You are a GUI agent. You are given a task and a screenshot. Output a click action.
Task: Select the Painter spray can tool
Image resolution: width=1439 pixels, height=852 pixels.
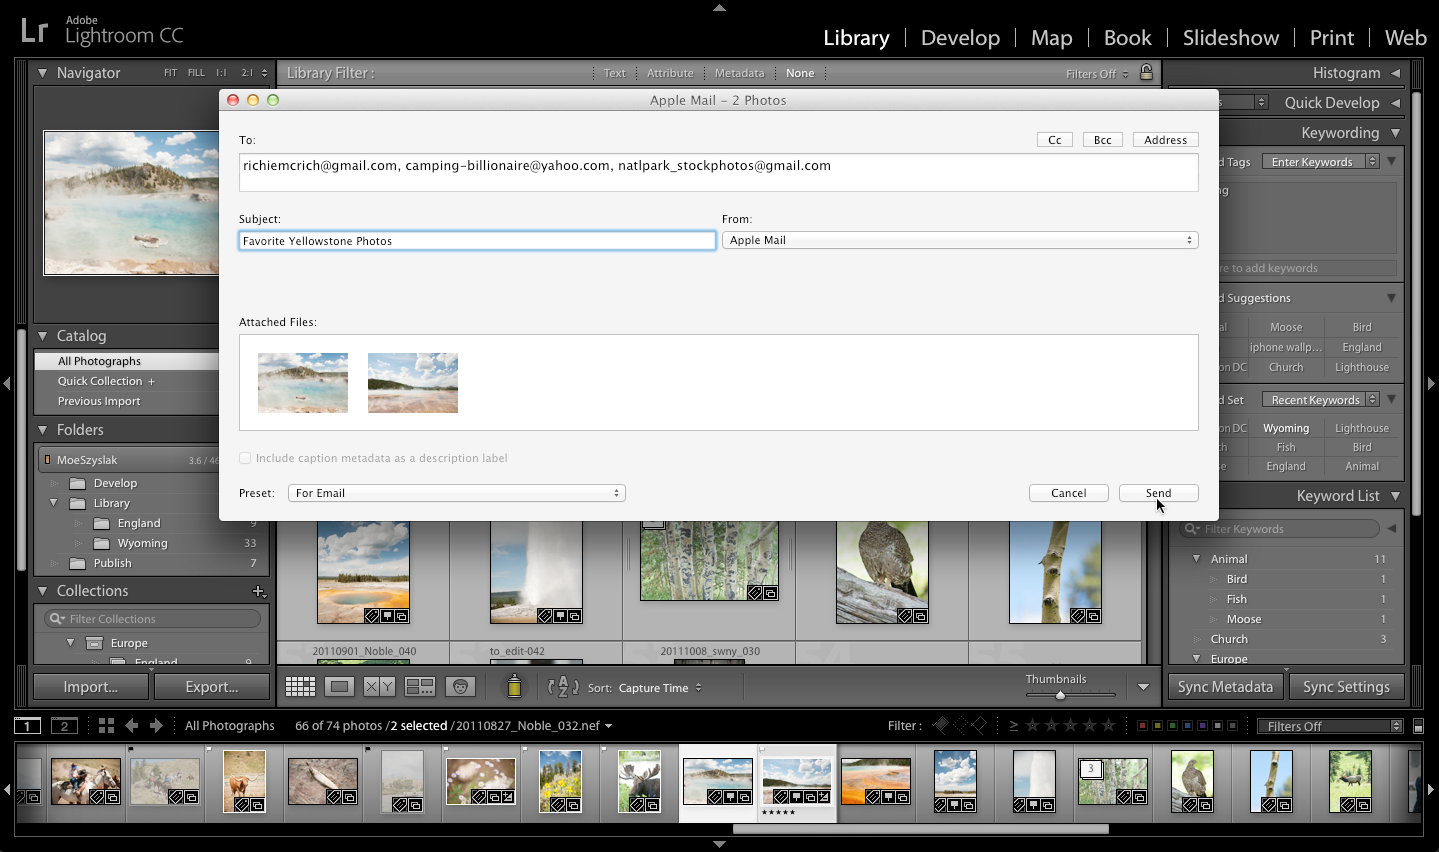tap(511, 686)
